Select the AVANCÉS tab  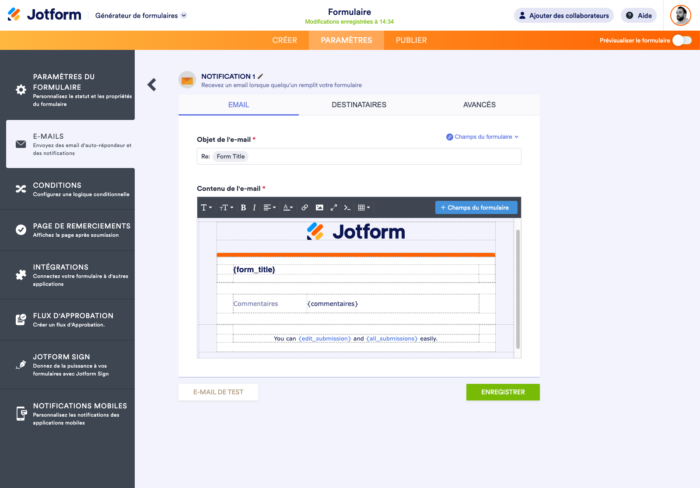click(479, 105)
